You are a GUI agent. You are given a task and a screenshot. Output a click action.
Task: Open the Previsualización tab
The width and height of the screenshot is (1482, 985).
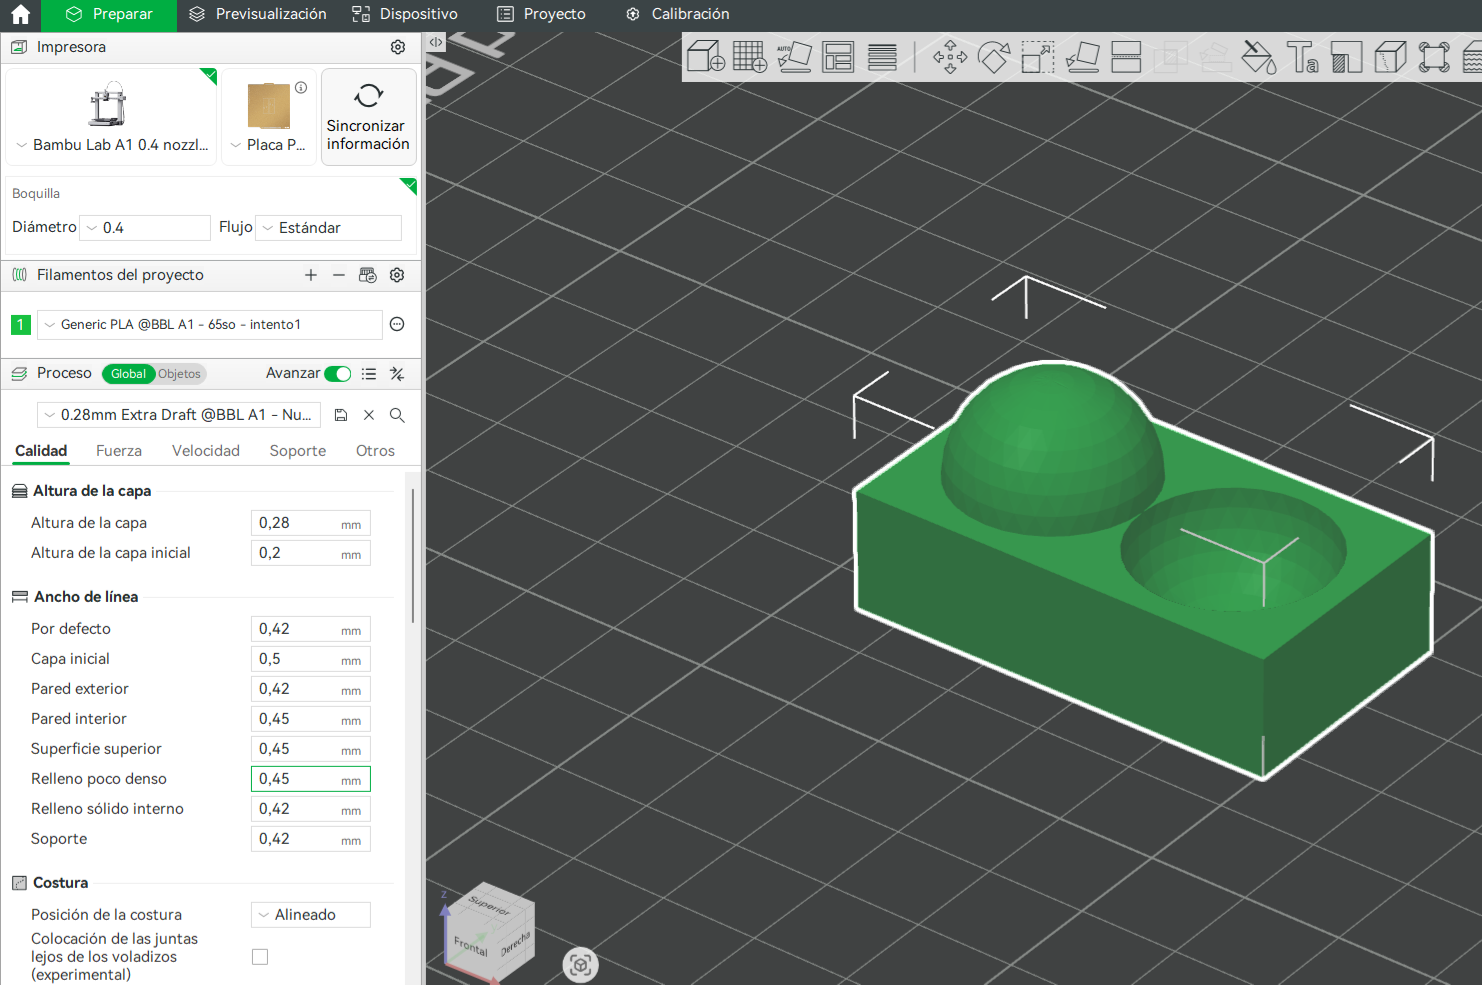258,14
